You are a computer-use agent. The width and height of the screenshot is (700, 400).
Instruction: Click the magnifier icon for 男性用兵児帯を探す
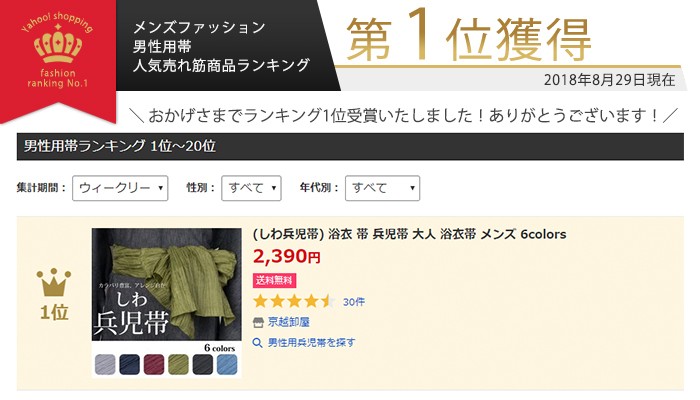click(x=258, y=343)
